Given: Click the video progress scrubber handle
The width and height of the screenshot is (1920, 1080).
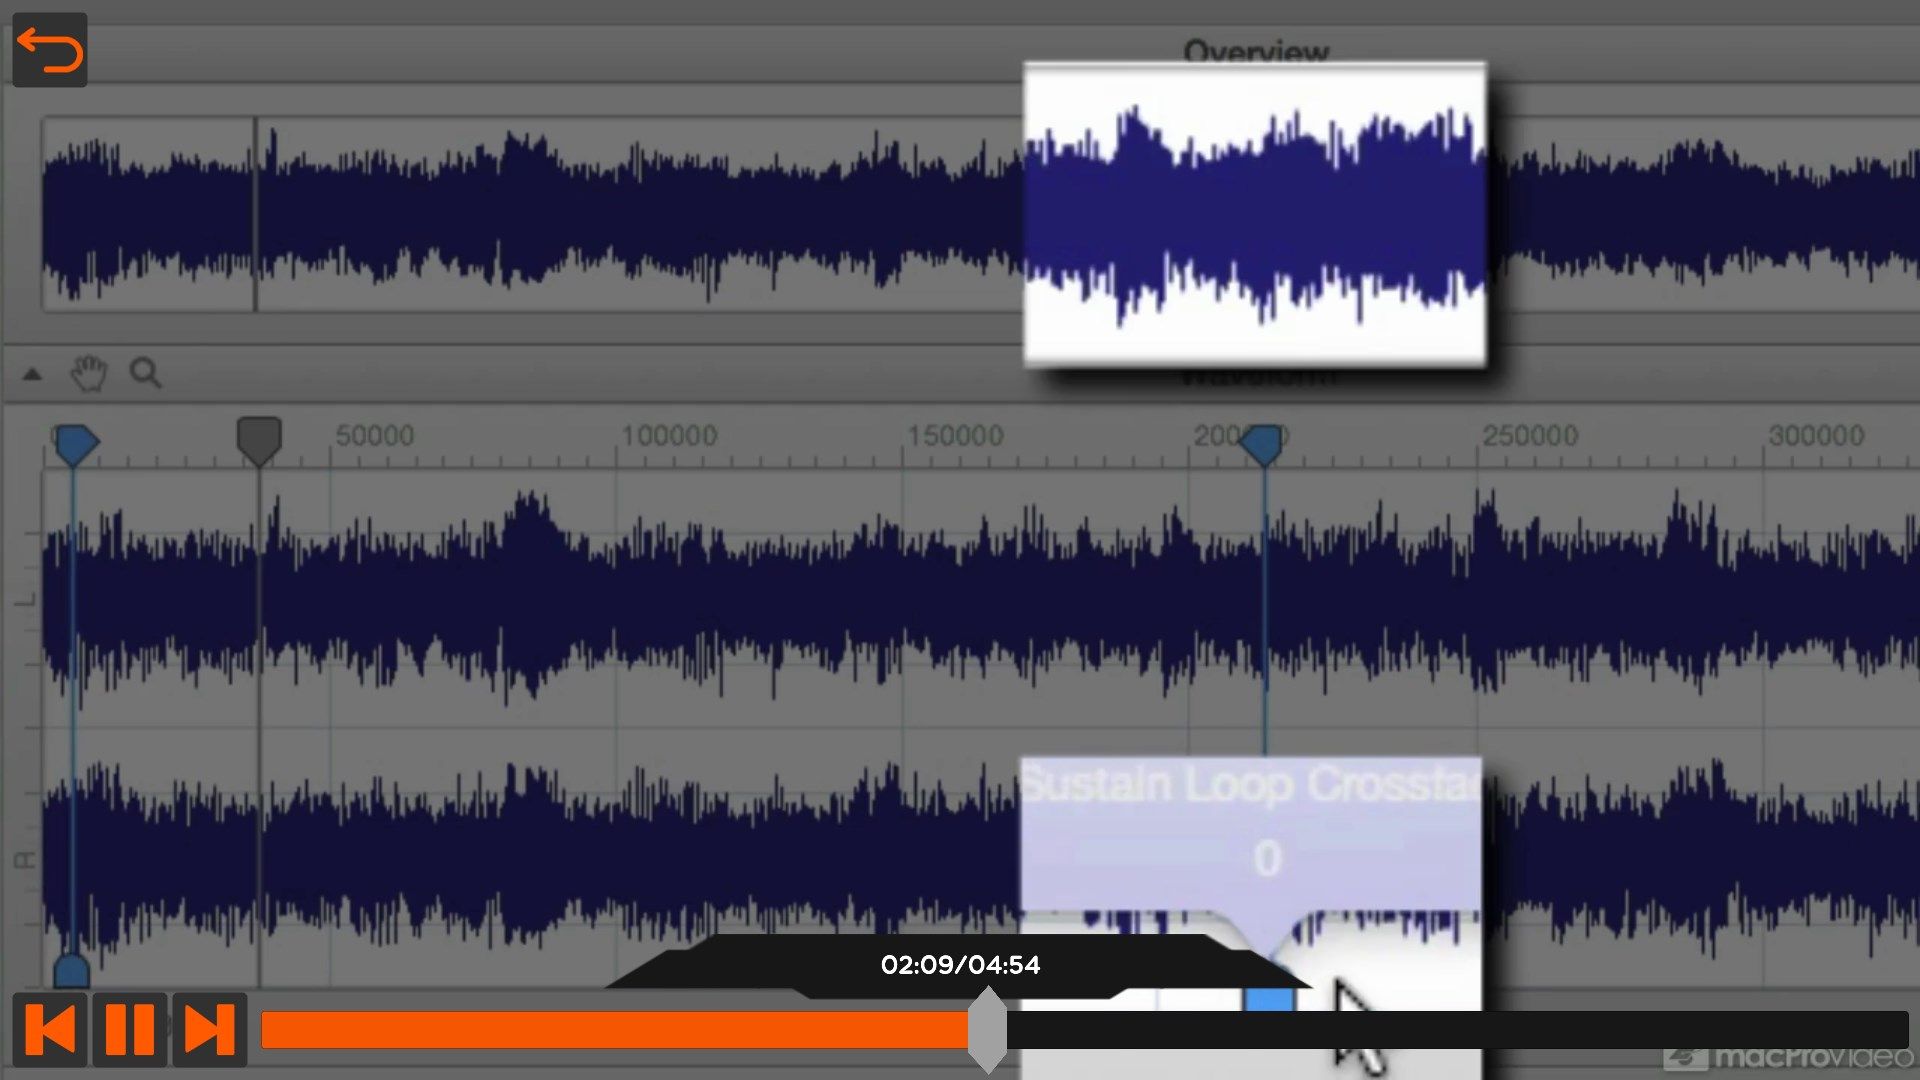Looking at the screenshot, I should [987, 1030].
